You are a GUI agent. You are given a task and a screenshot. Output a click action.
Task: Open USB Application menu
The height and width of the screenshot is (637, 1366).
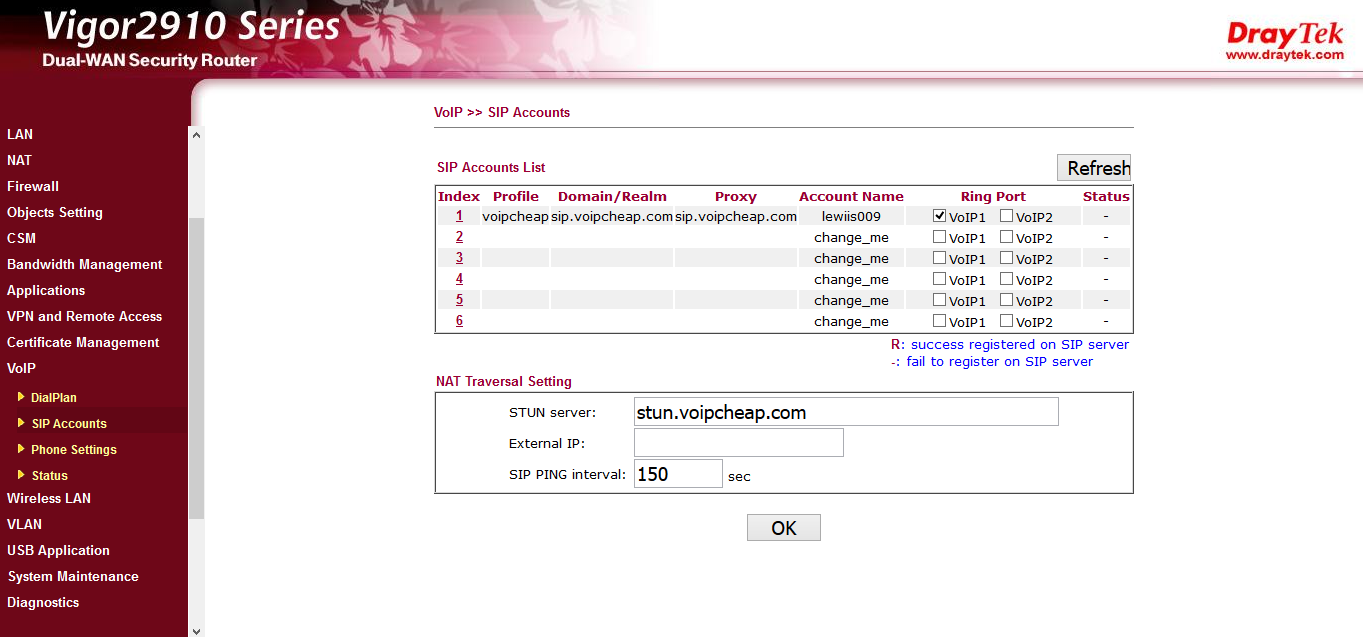tap(58, 550)
